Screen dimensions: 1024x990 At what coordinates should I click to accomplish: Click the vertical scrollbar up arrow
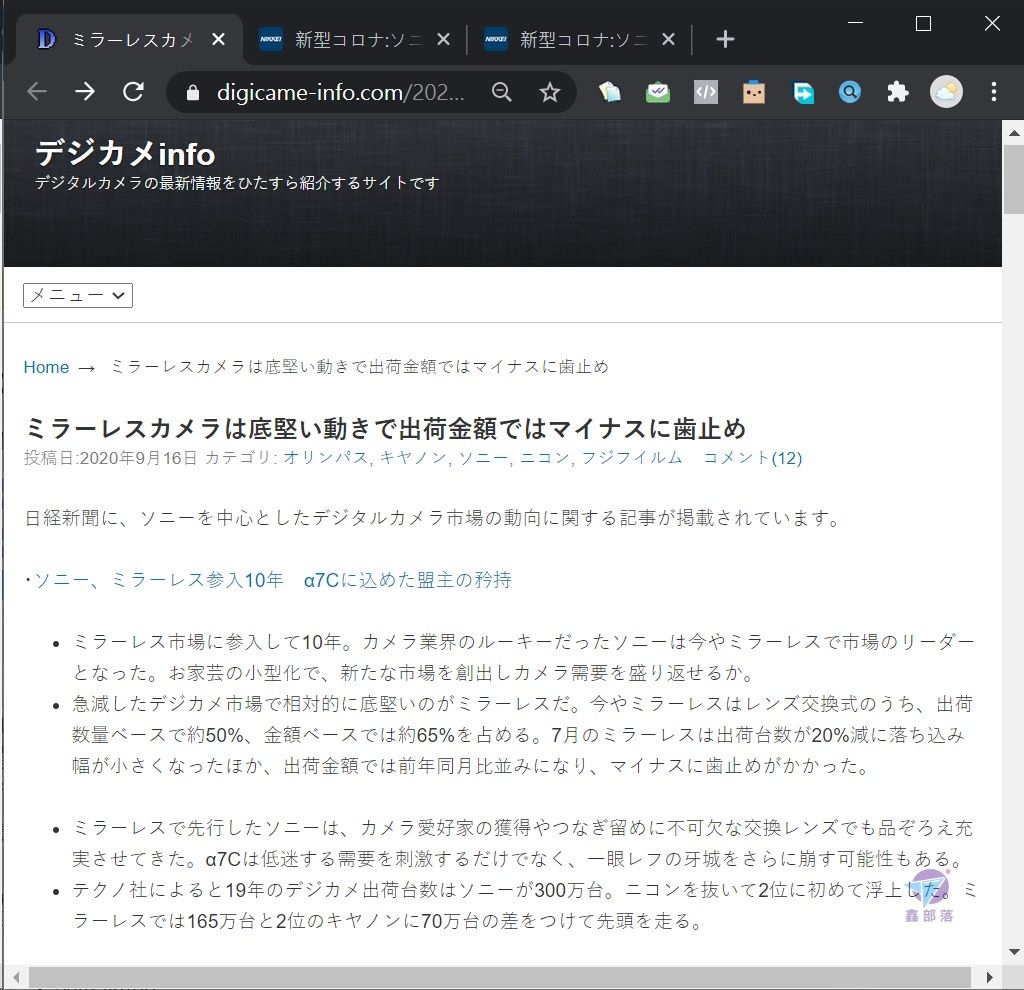1013,133
